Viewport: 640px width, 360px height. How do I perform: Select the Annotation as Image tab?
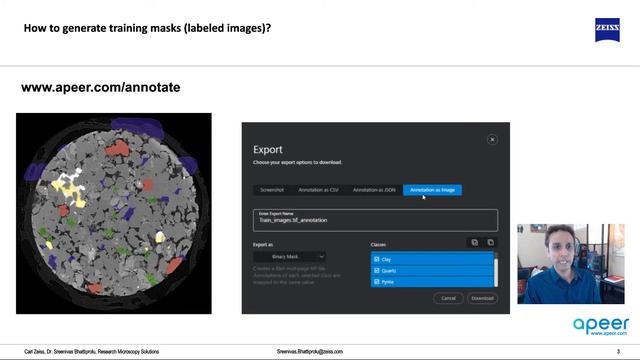click(432, 190)
